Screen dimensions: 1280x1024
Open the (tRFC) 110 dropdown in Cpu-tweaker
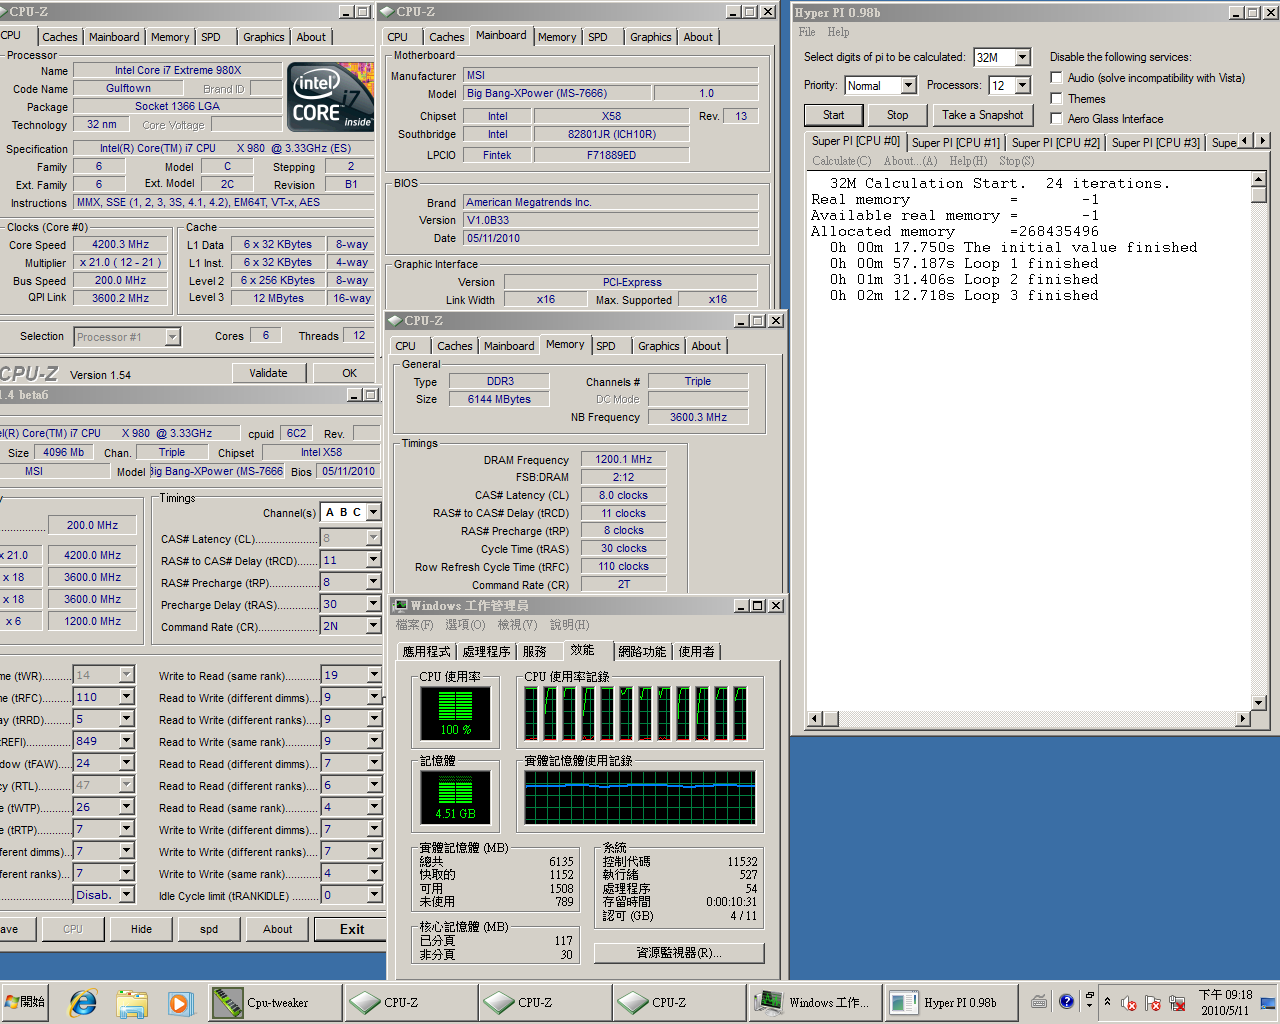pos(127,697)
